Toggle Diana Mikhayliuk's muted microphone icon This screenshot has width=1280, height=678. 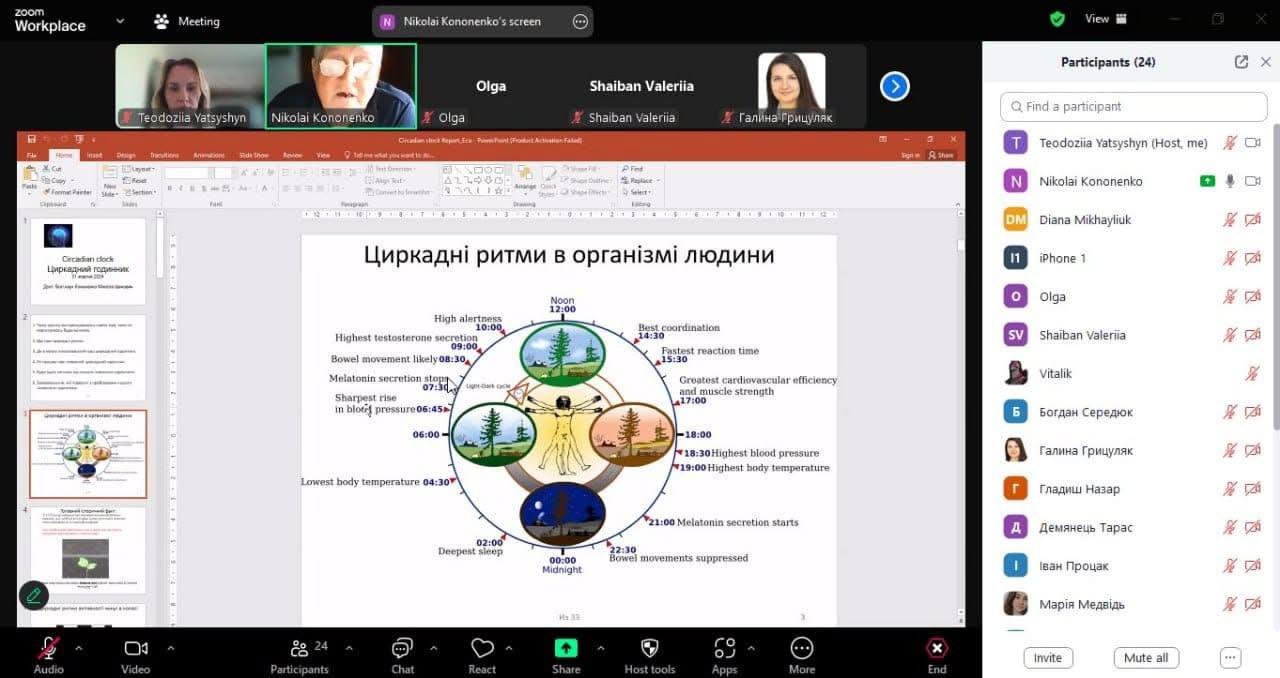[x=1229, y=220]
